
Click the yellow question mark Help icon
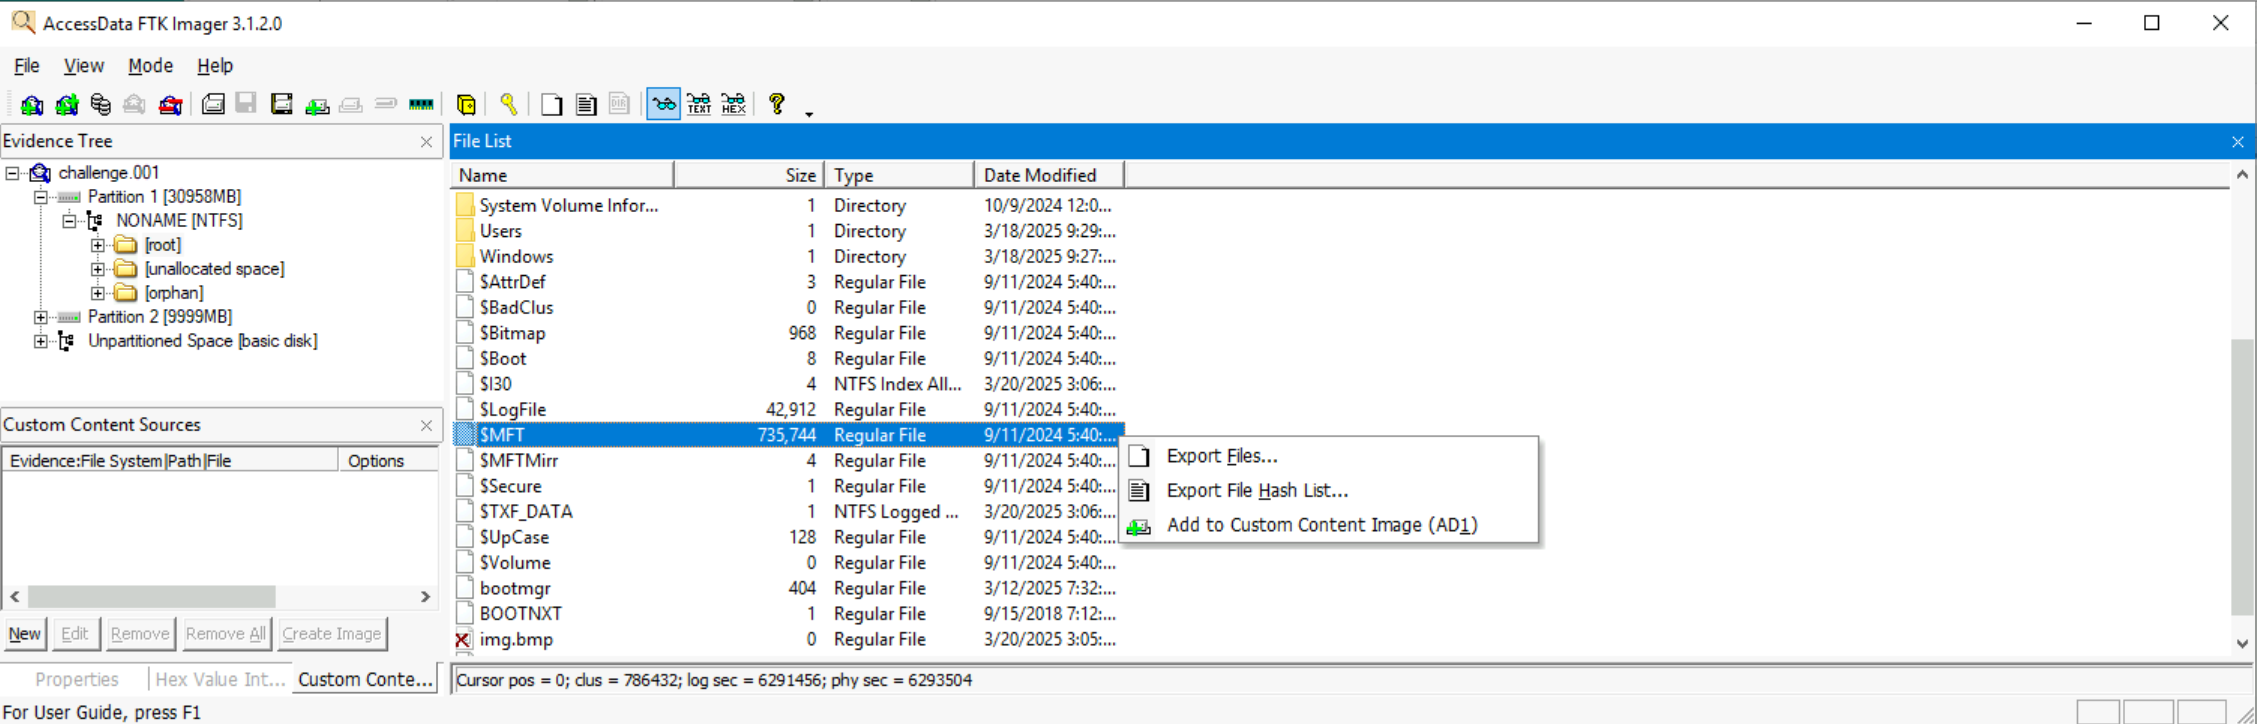776,104
